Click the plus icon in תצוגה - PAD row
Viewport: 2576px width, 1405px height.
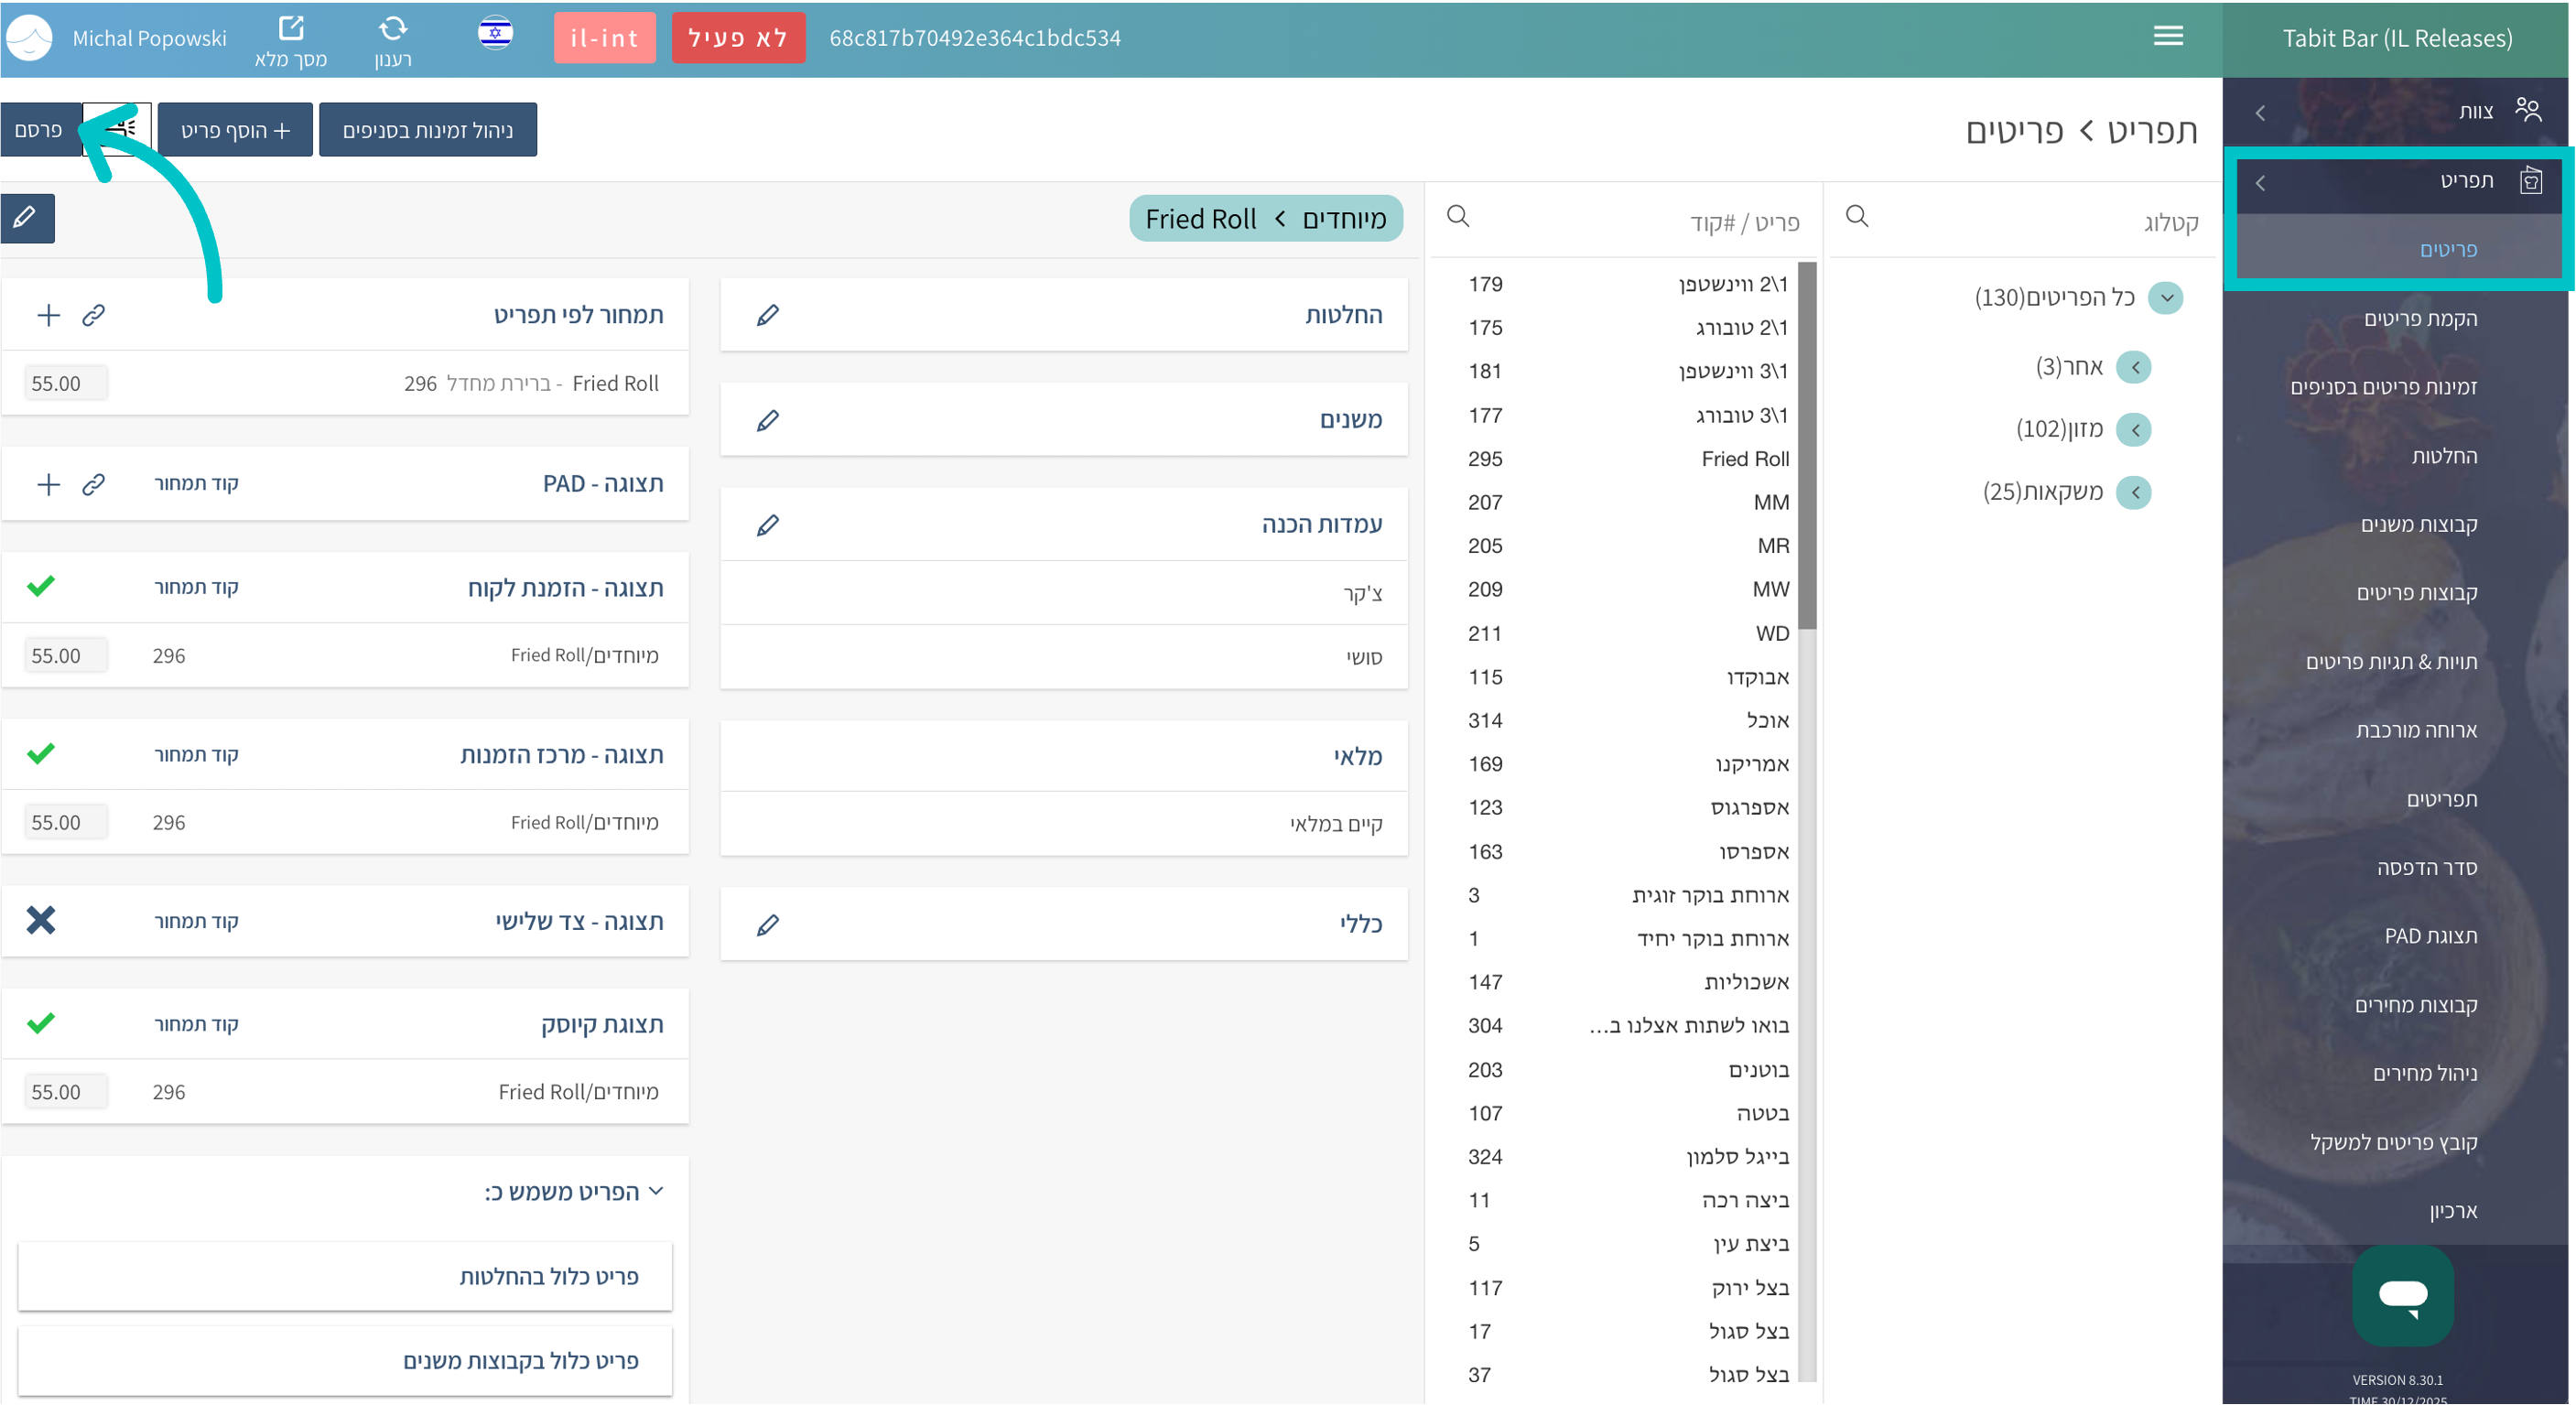coord(48,485)
